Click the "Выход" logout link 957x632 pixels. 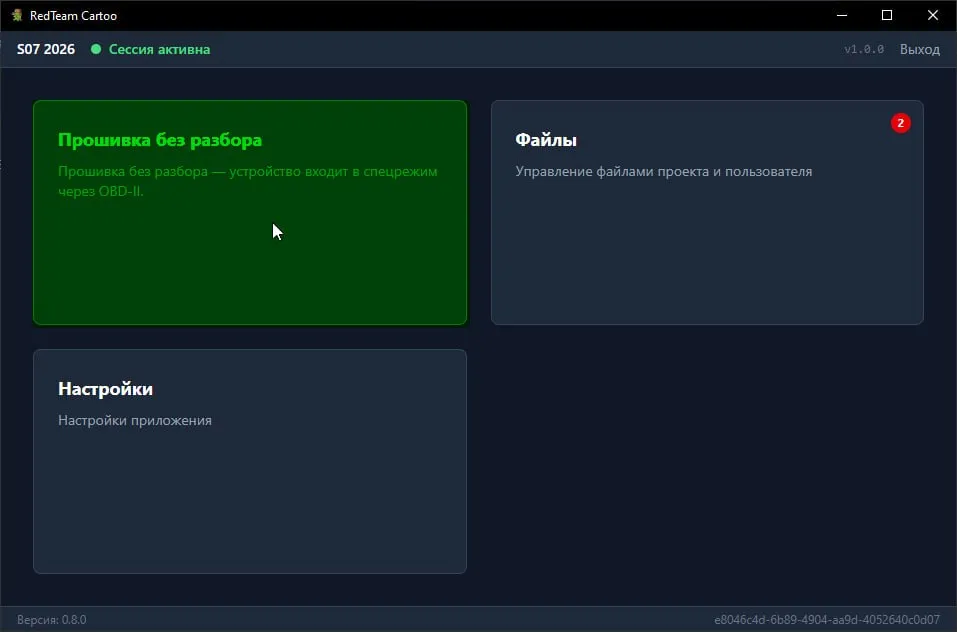919,49
